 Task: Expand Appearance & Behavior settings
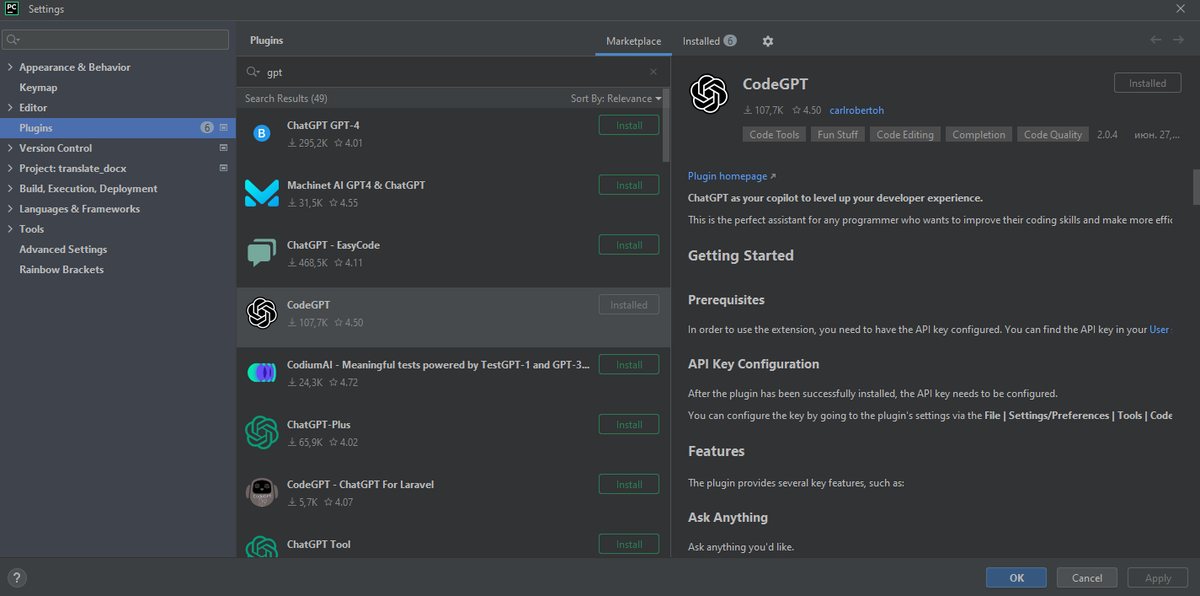click(x=10, y=67)
